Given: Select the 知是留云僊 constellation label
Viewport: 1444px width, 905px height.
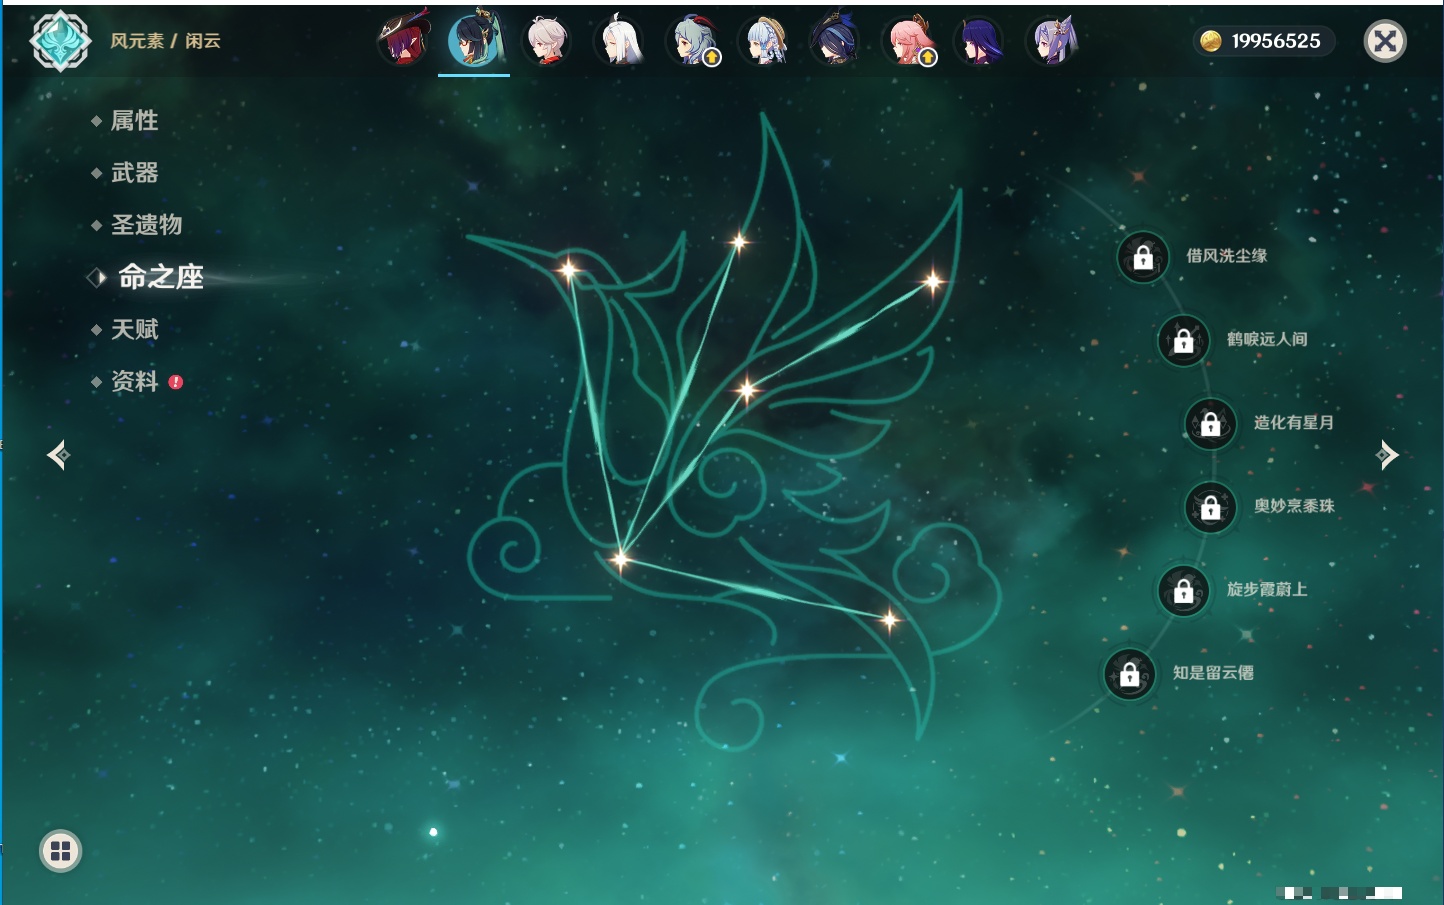Looking at the screenshot, I should 1213,673.
